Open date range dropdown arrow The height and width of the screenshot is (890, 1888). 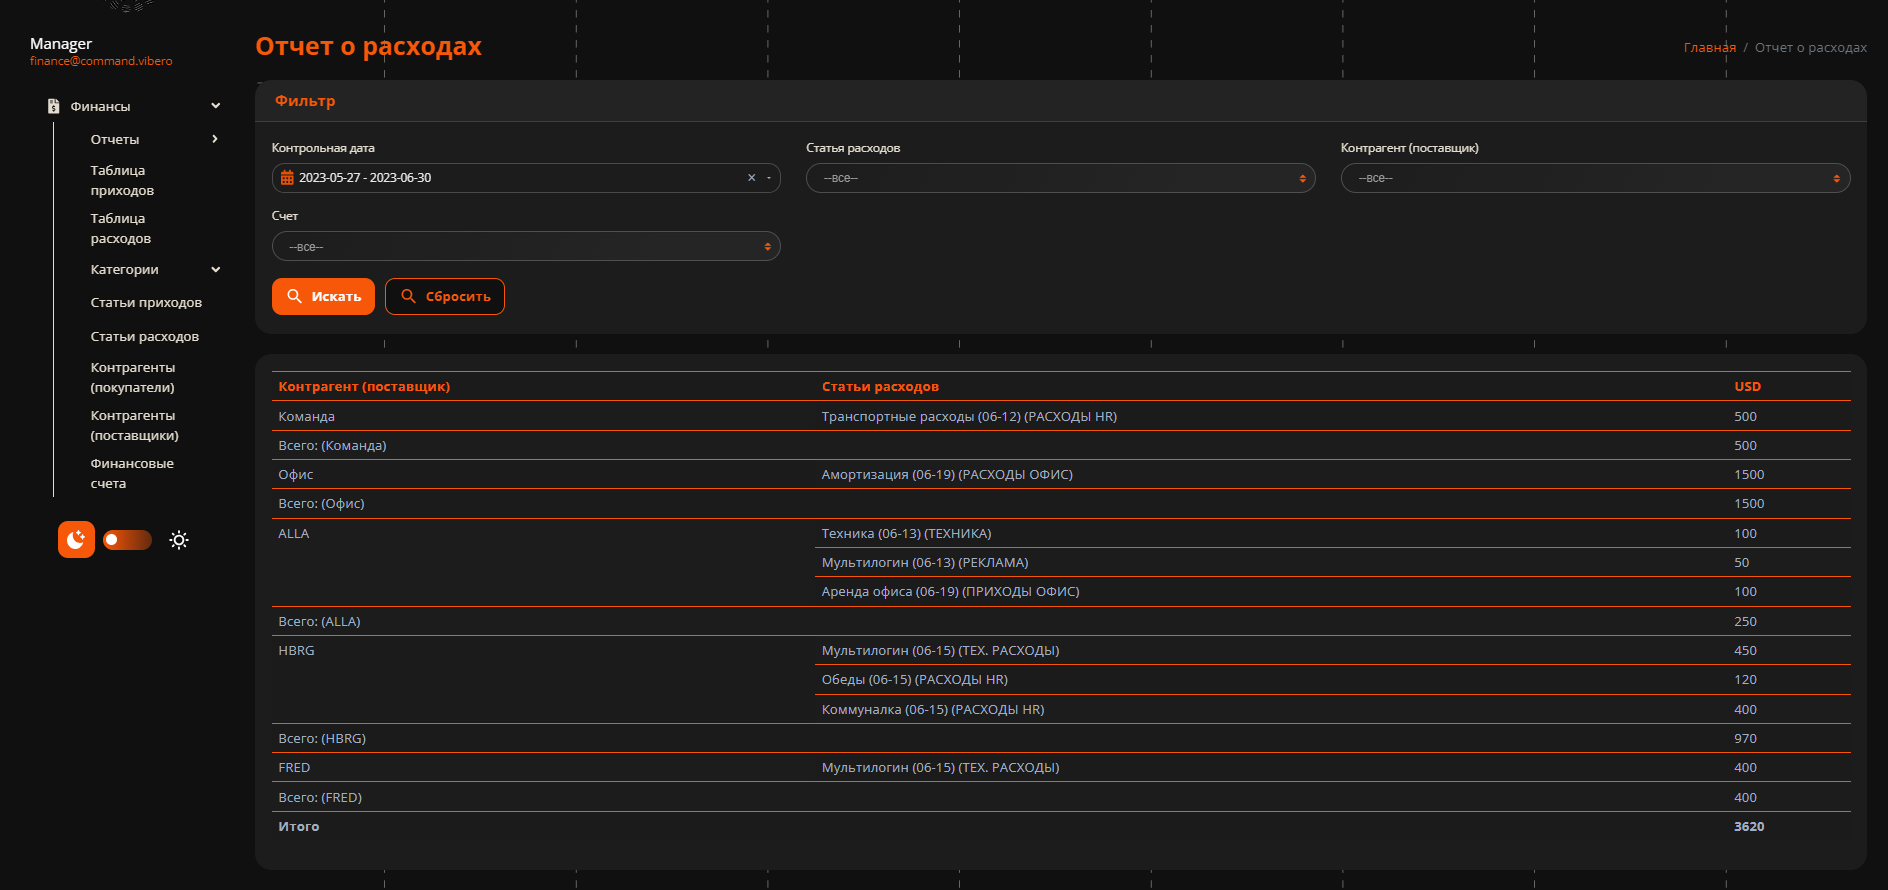769,178
